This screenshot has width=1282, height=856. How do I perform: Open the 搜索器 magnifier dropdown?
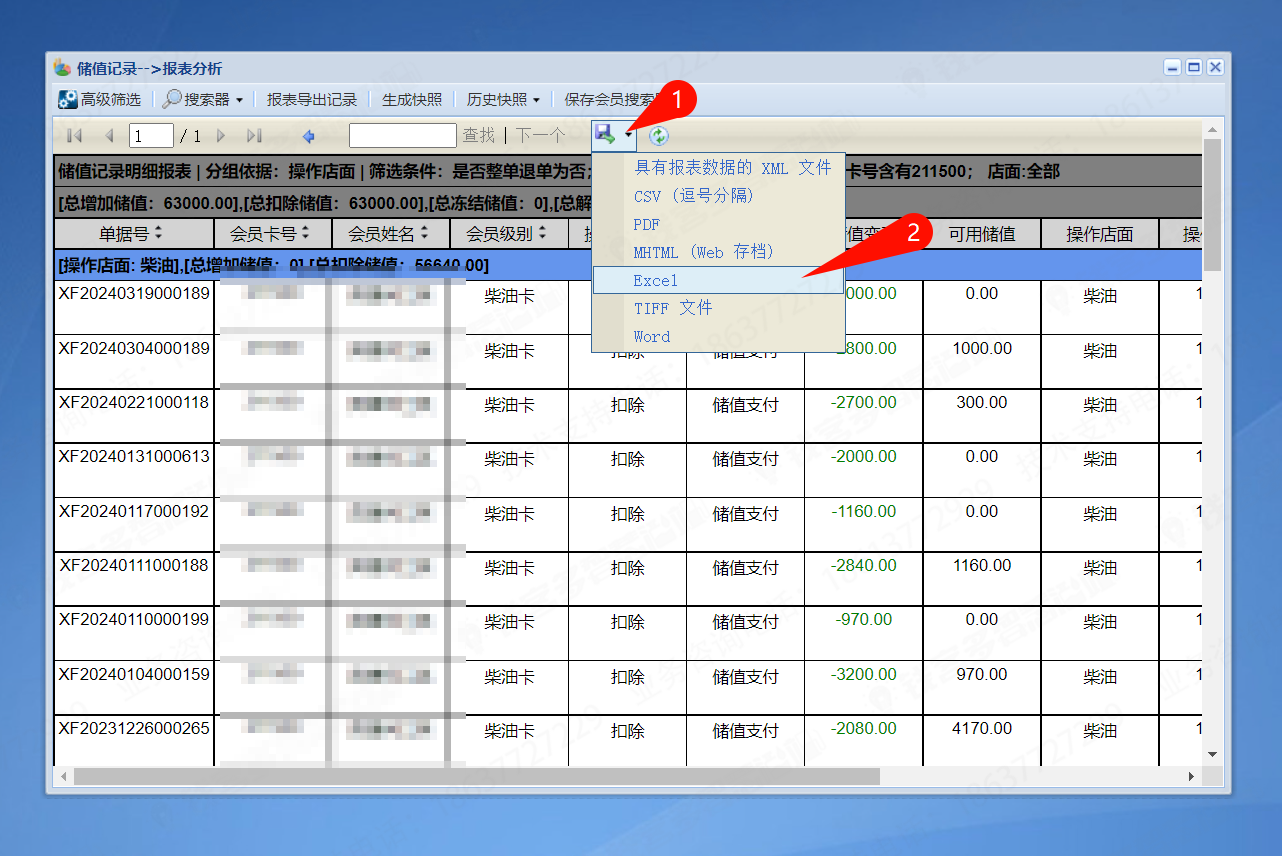pyautogui.click(x=203, y=100)
